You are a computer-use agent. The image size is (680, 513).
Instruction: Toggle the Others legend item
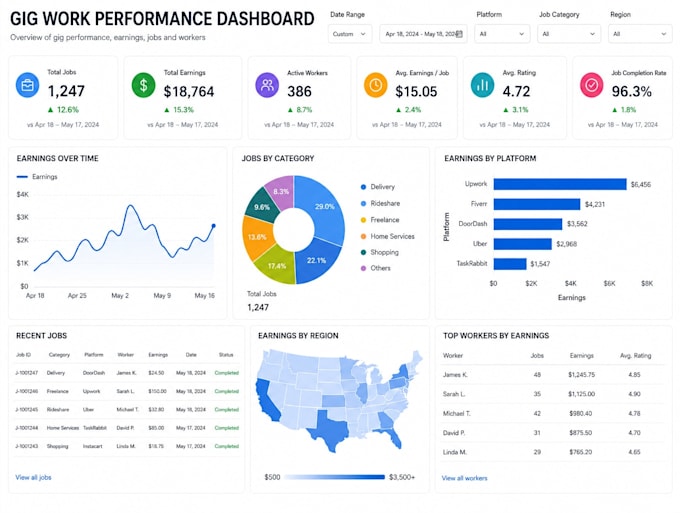tap(376, 268)
